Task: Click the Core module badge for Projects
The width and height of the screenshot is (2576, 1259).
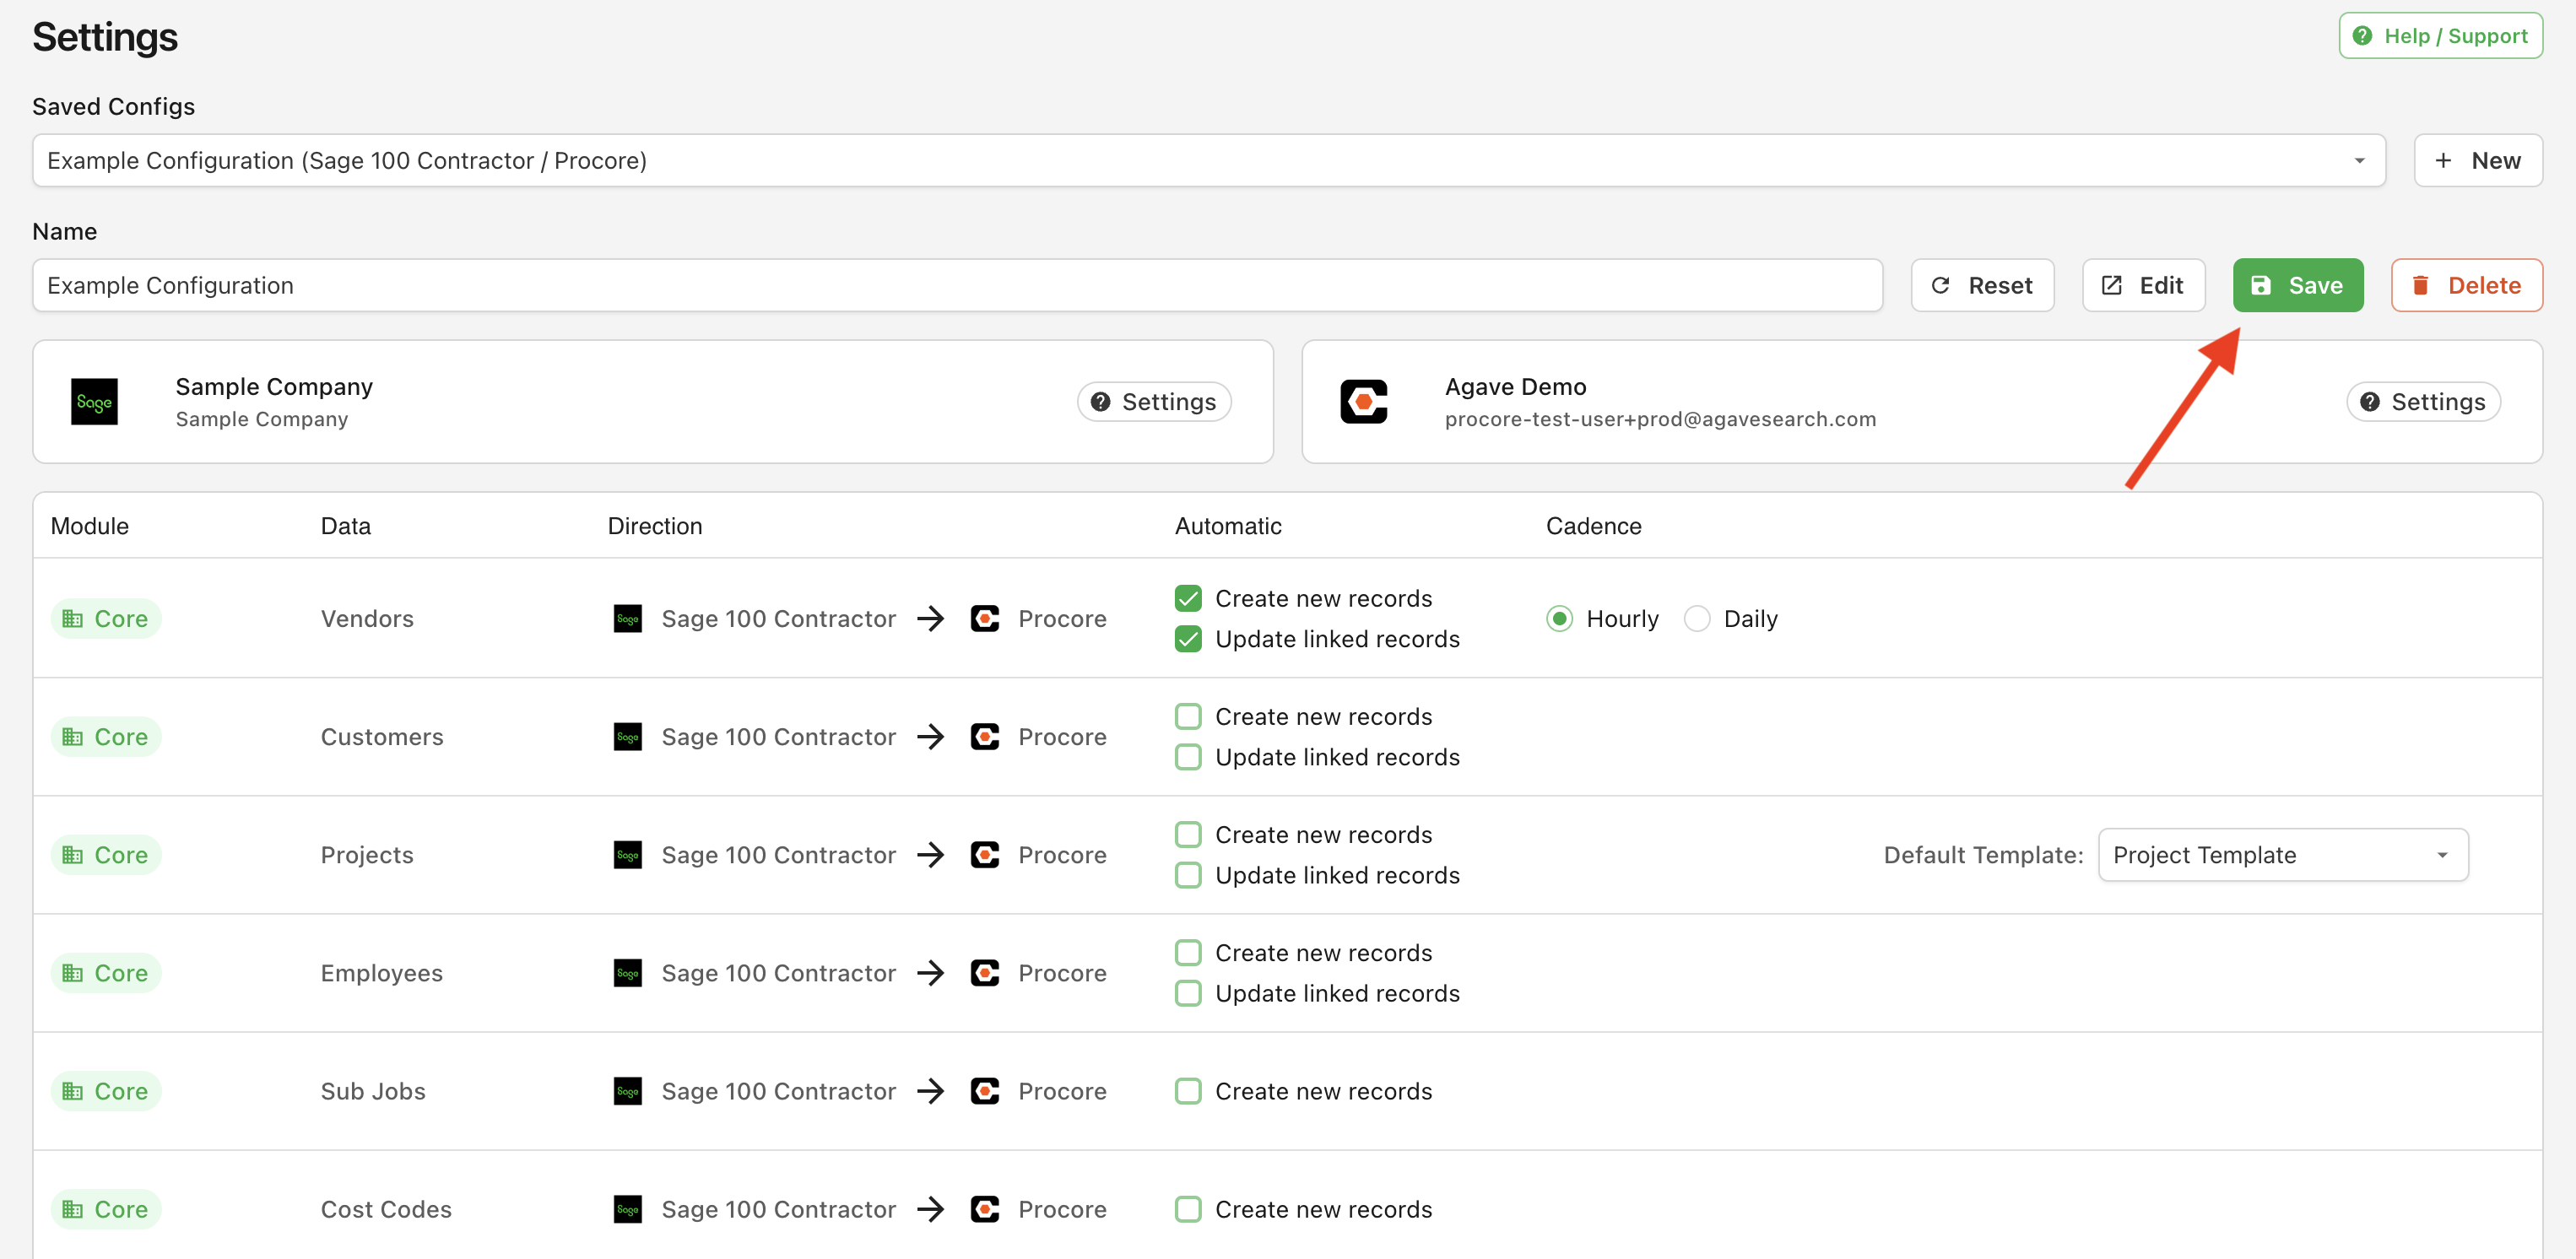Action: click(106, 854)
